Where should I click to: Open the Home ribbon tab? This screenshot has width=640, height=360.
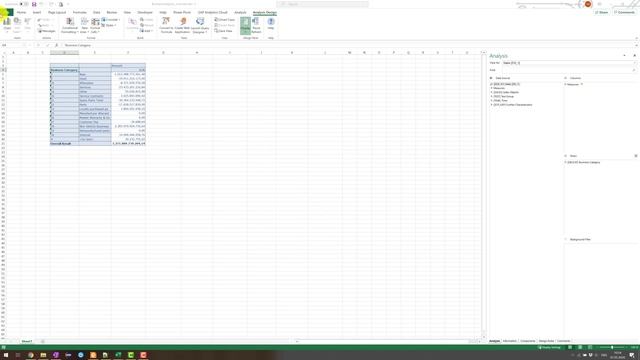pos(21,13)
